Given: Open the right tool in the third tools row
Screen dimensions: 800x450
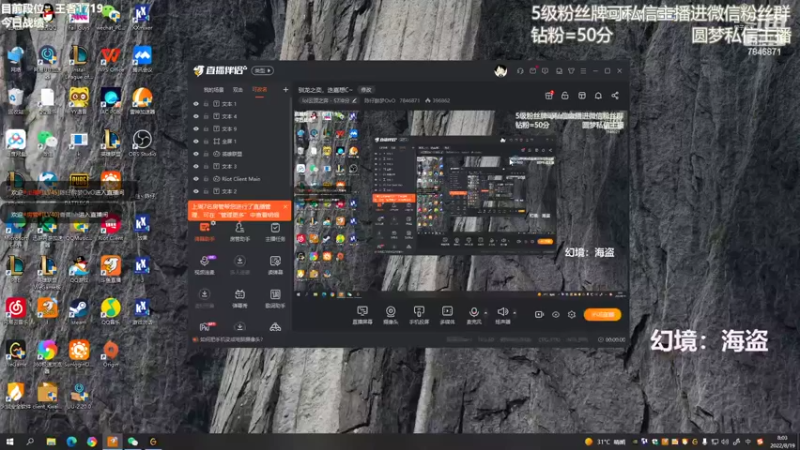Looking at the screenshot, I should [x=275, y=298].
